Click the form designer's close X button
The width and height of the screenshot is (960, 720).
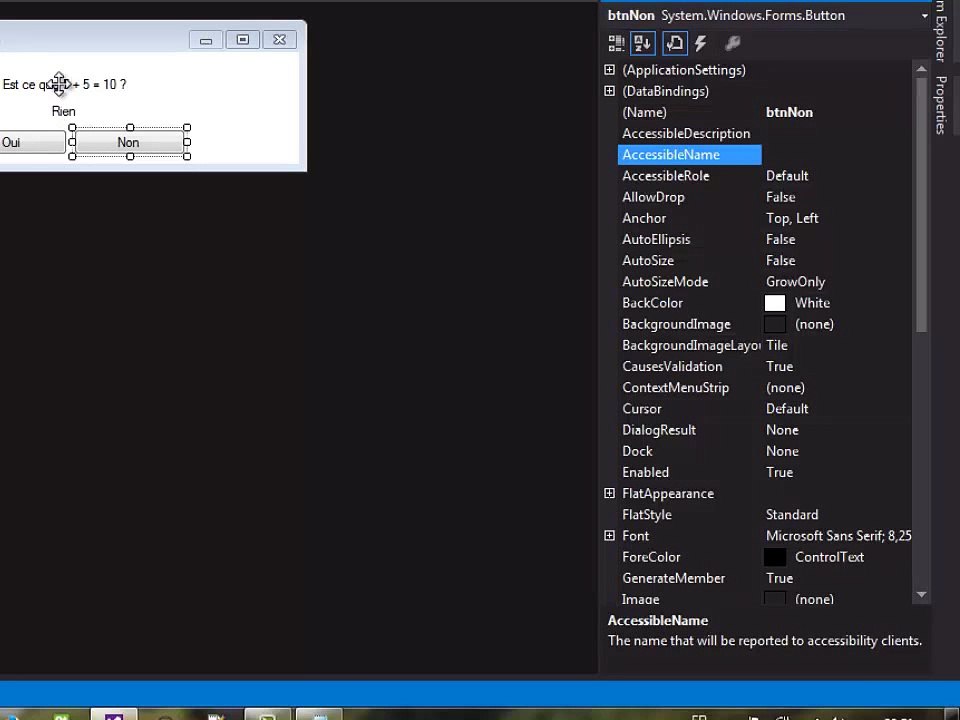[280, 40]
